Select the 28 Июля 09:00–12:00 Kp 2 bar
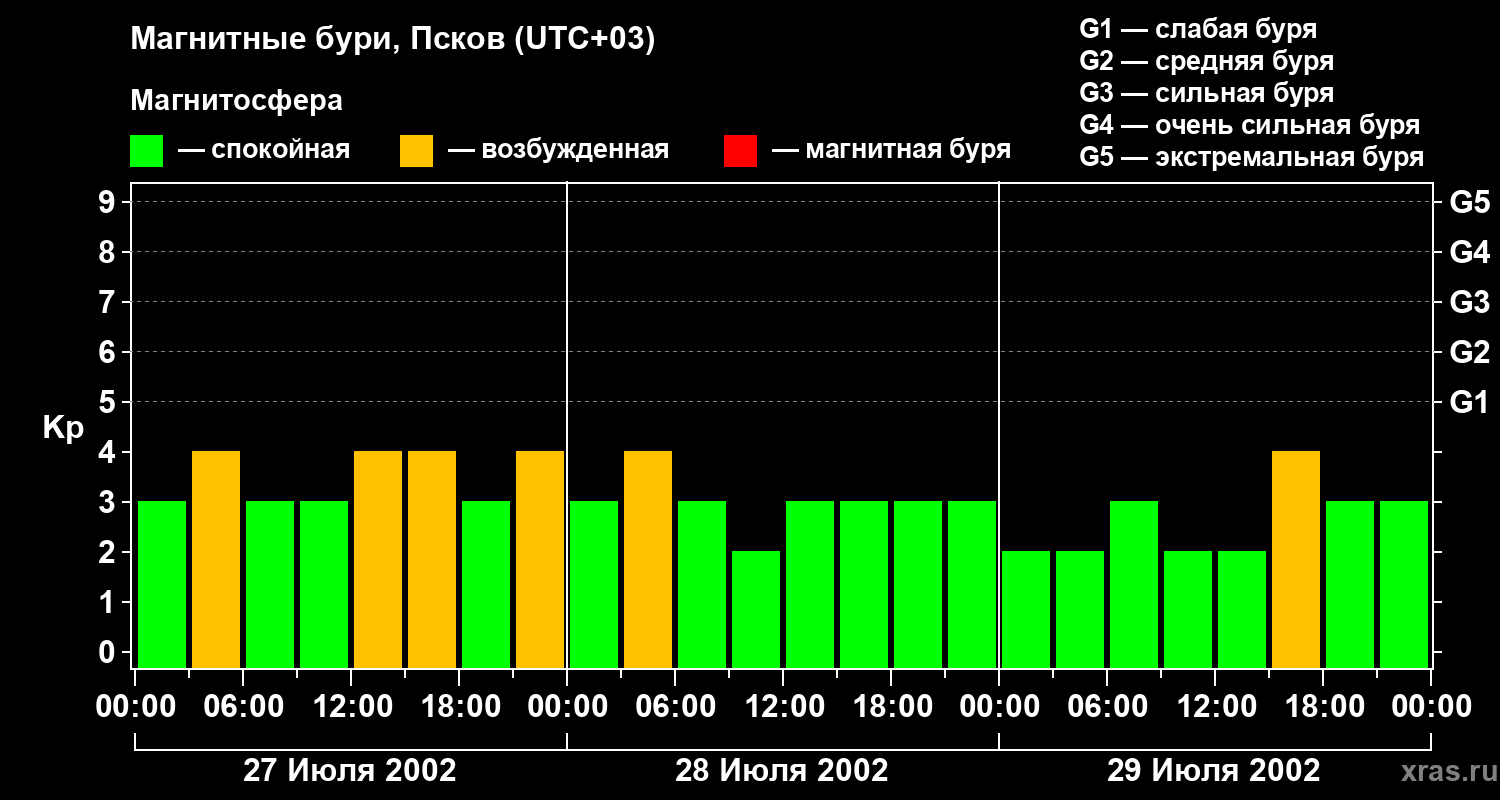Image resolution: width=1500 pixels, height=800 pixels. click(x=756, y=609)
